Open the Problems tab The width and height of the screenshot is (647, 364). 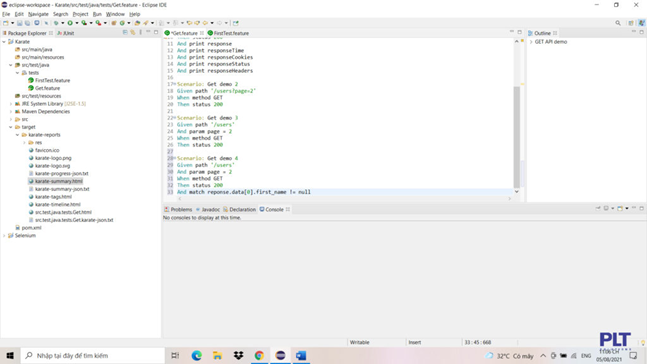point(178,210)
